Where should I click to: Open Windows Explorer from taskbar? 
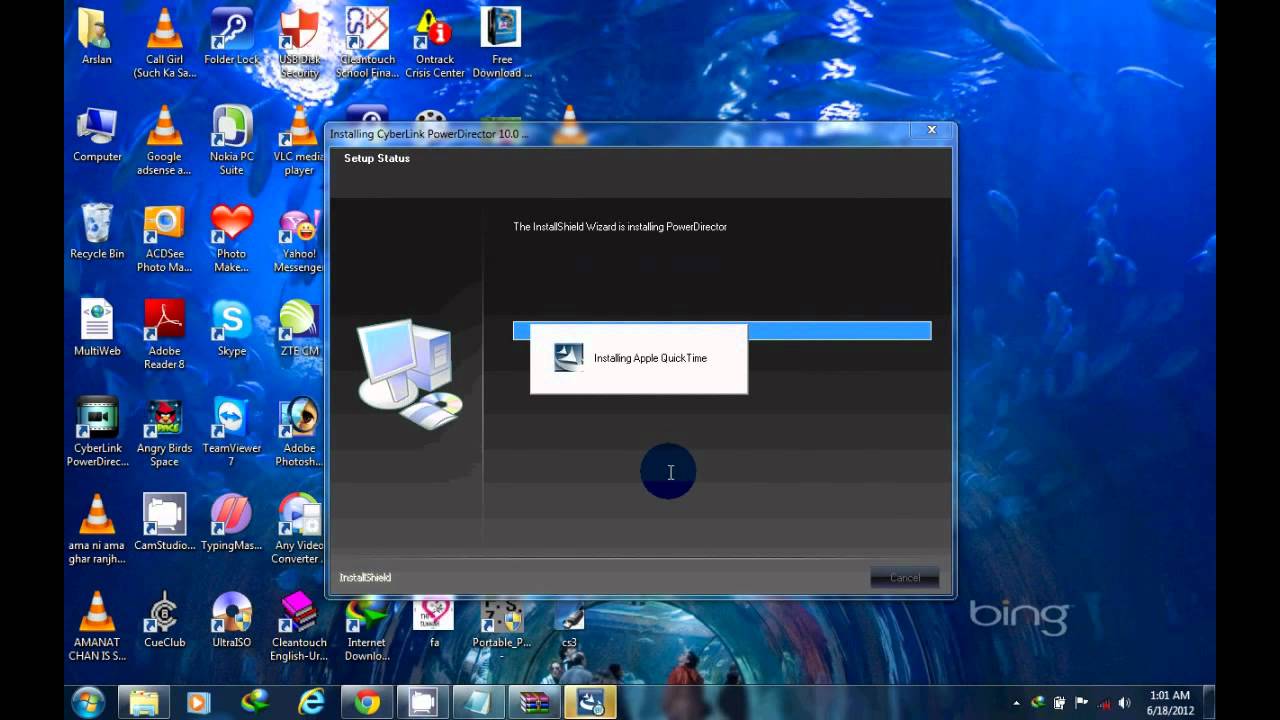(144, 703)
